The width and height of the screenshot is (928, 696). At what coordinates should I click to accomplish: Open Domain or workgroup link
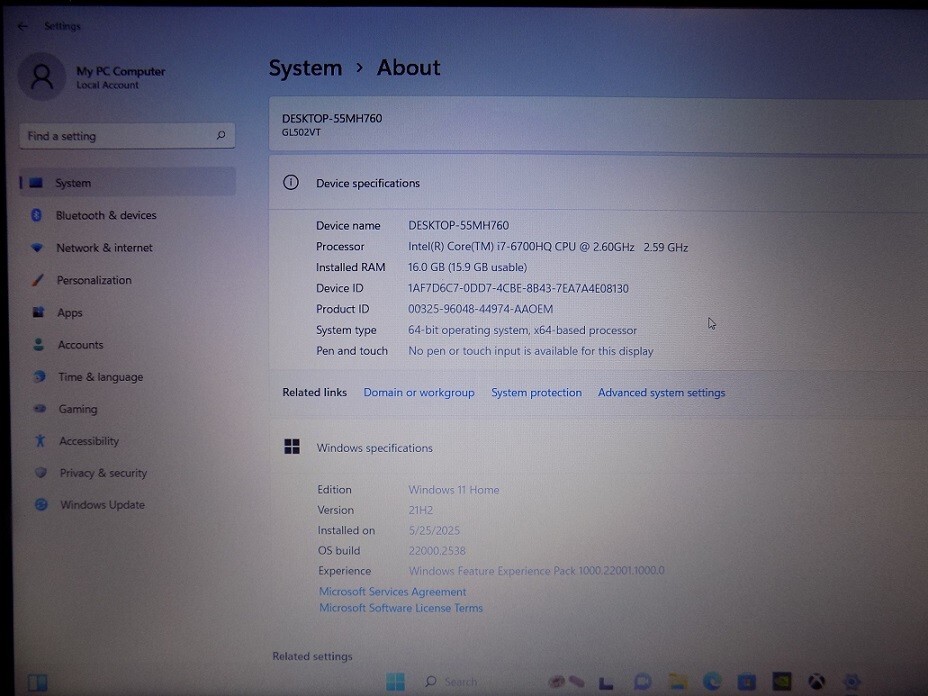[x=419, y=393]
